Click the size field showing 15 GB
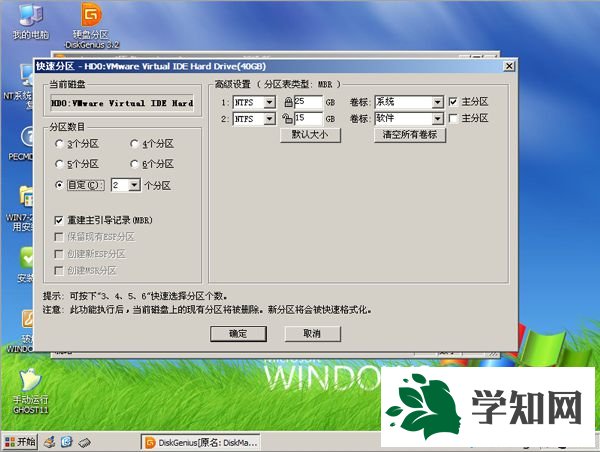 [308, 119]
